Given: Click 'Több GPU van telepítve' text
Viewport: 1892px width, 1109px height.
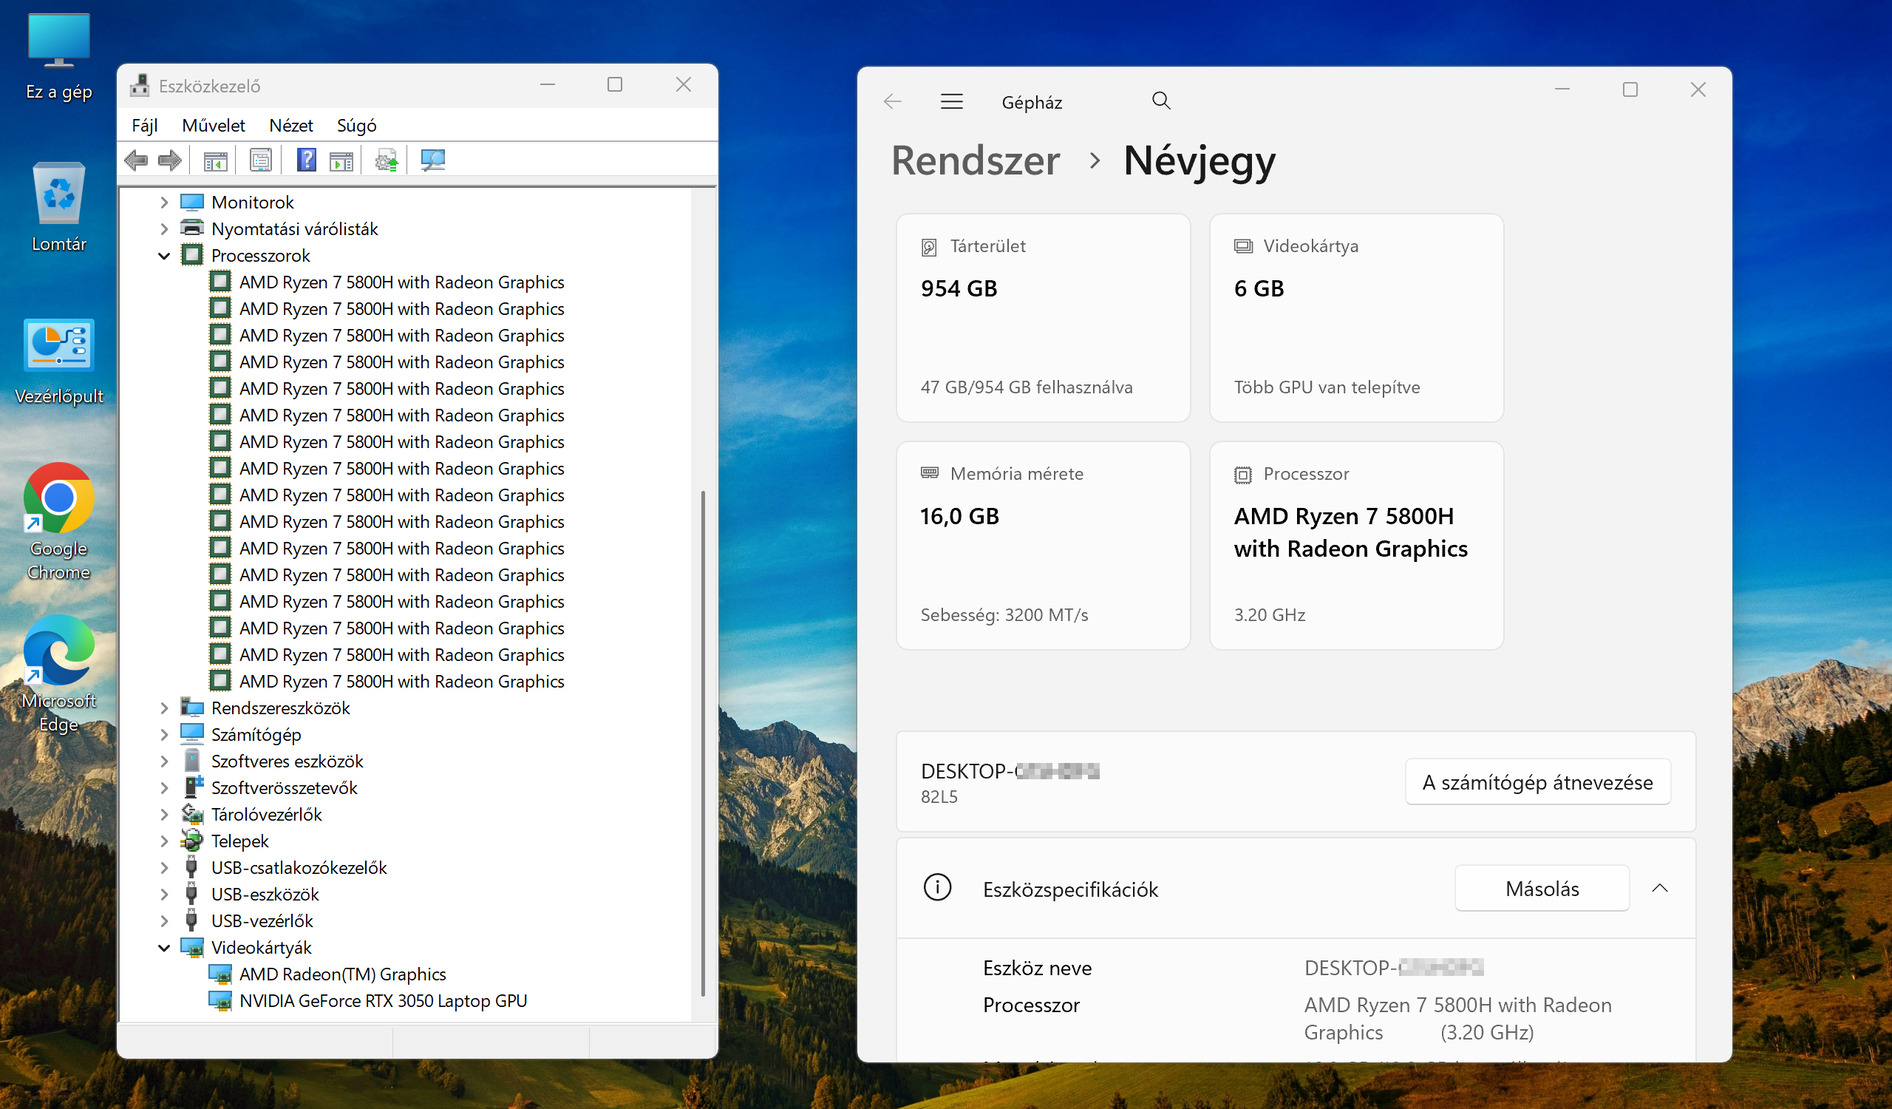Looking at the screenshot, I should 1327,387.
